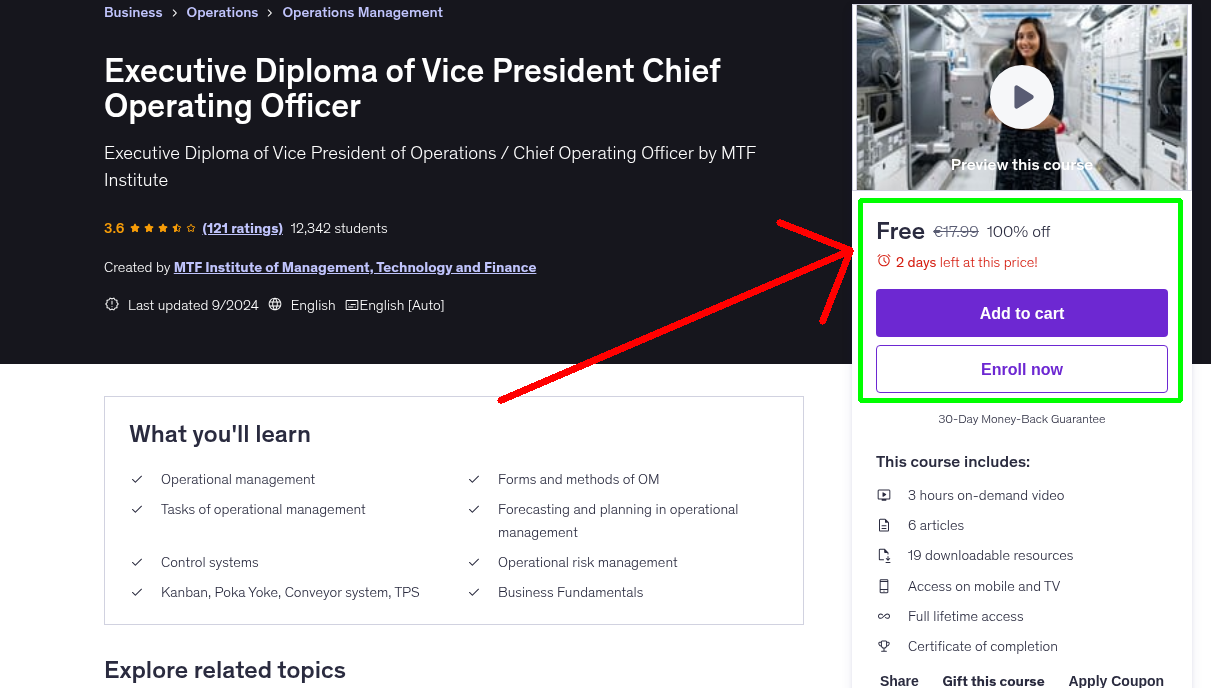Image resolution: width=1211 pixels, height=688 pixels.
Task: Click the checkmark beside Operational management
Action: click(137, 479)
